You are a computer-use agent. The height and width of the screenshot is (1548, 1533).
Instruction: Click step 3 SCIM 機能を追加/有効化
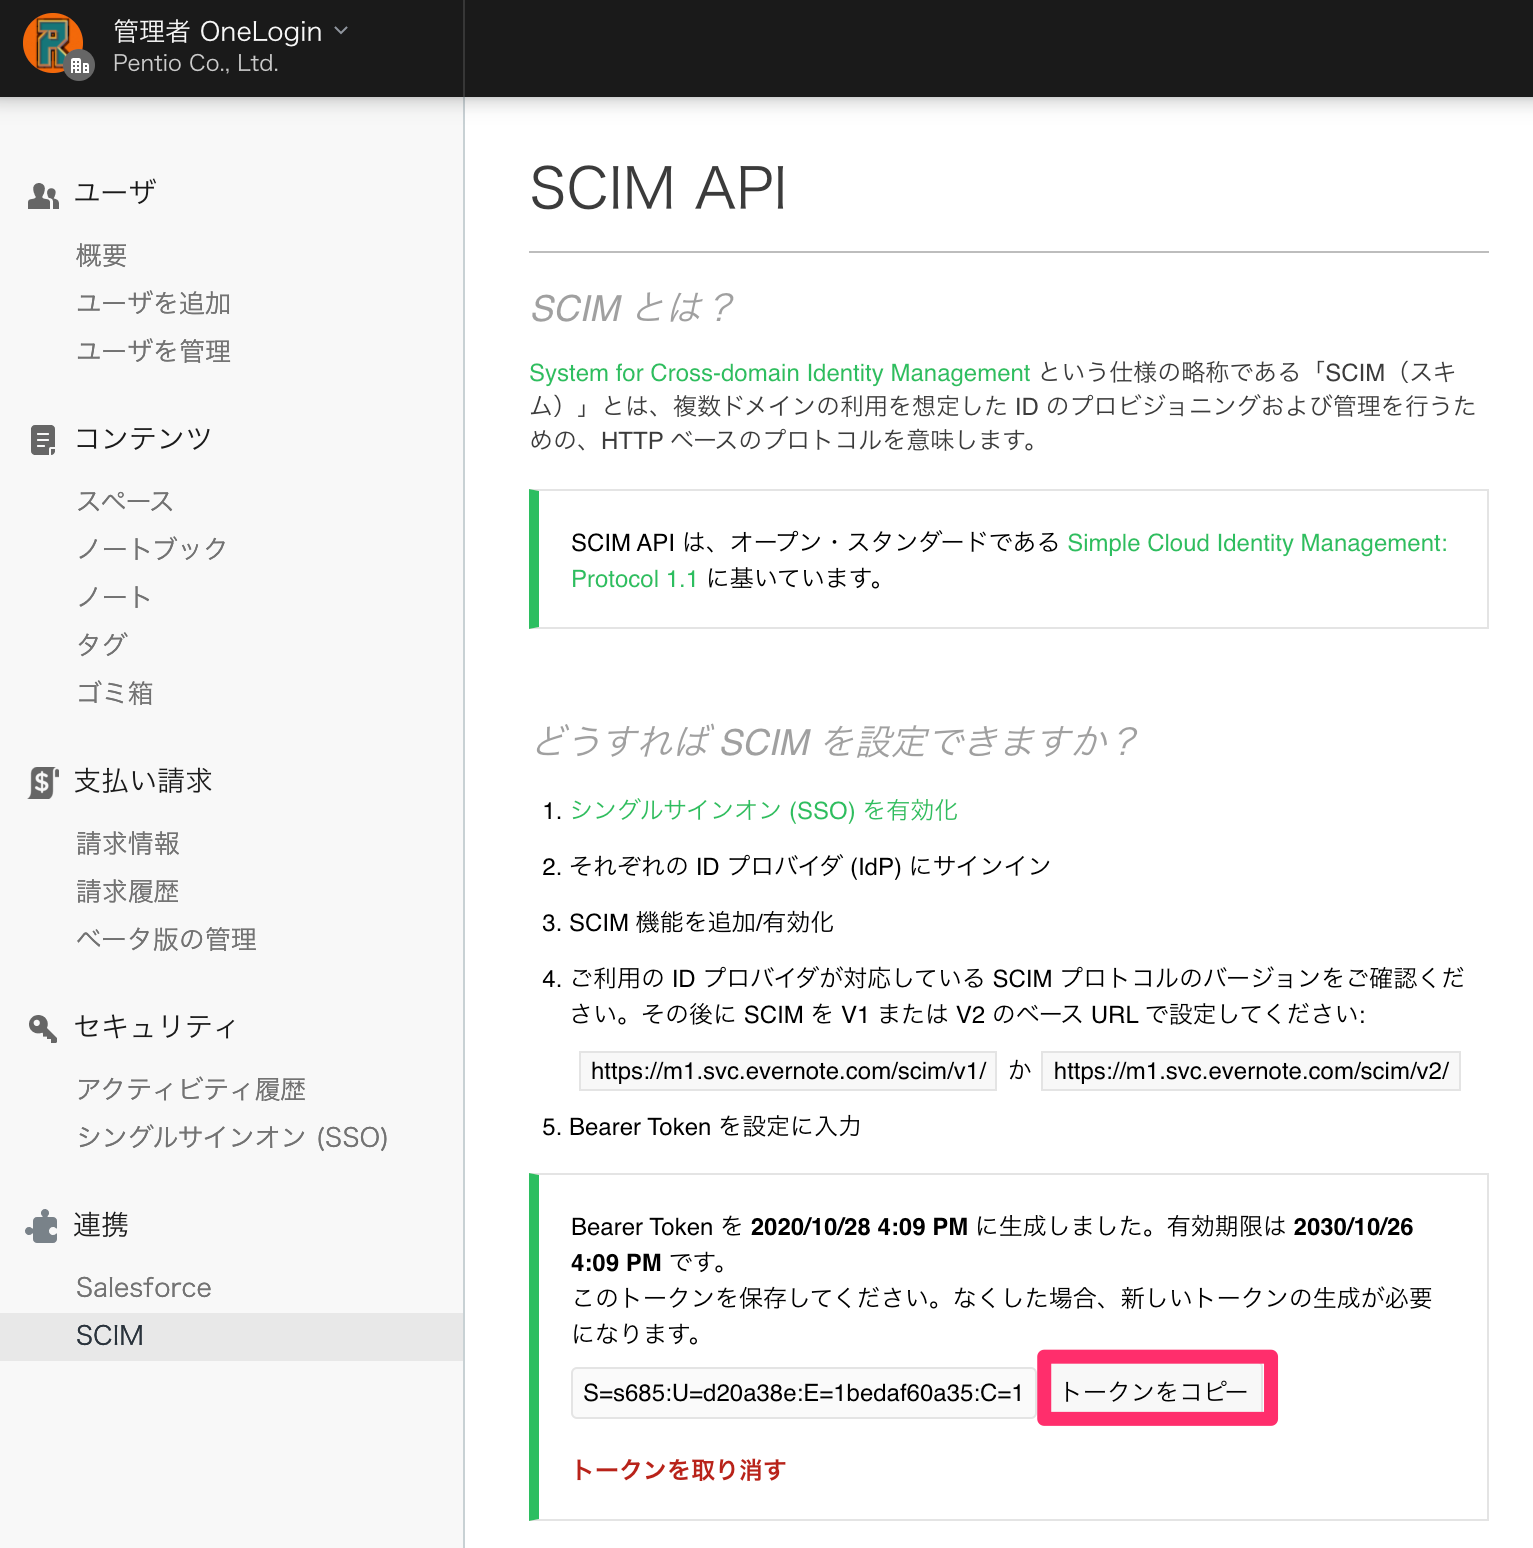point(701,922)
